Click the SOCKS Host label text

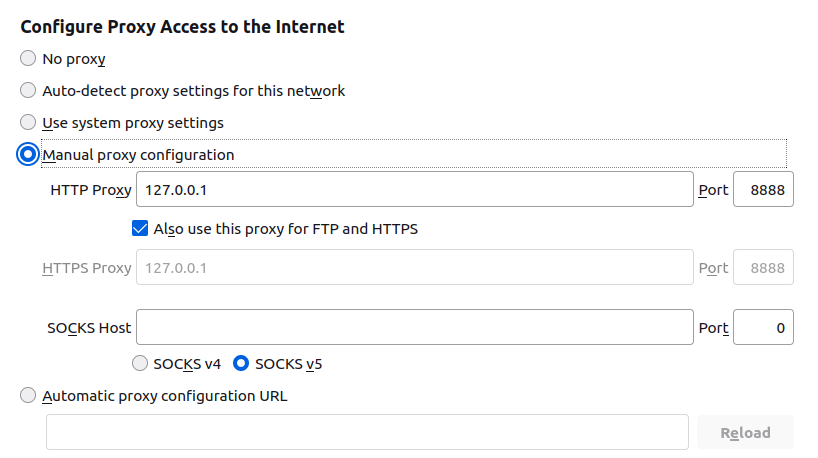click(89, 327)
